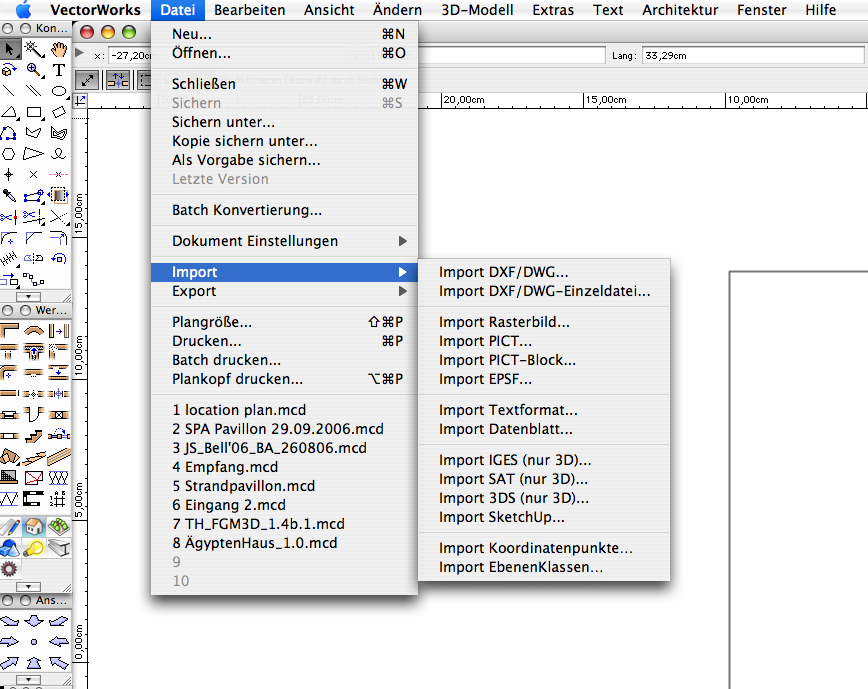Select the arrow selection tool
This screenshot has width=868, height=689.
coord(9,49)
